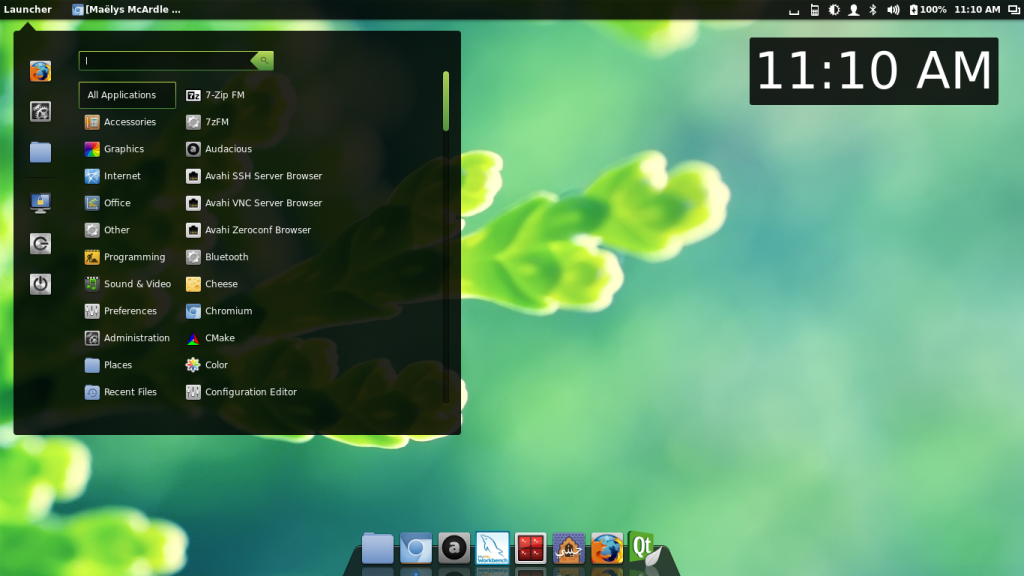Launch Chromium from the applications list
This screenshot has width=1024, height=576.
228,311
